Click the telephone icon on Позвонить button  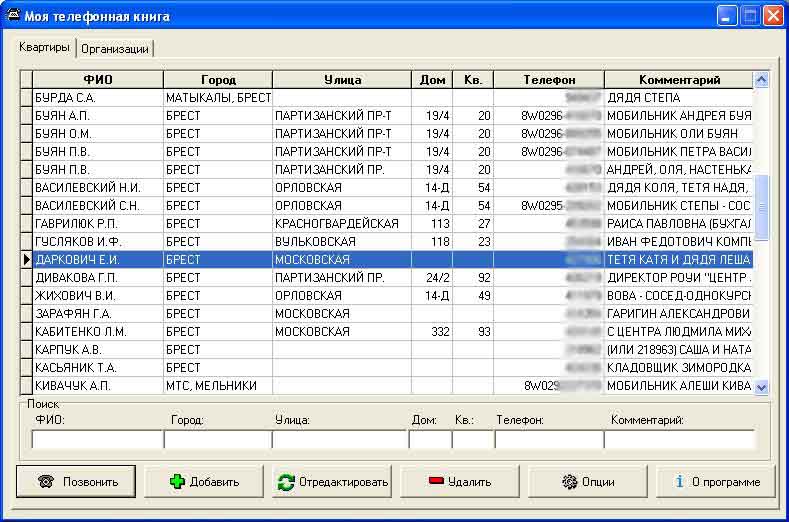45,482
